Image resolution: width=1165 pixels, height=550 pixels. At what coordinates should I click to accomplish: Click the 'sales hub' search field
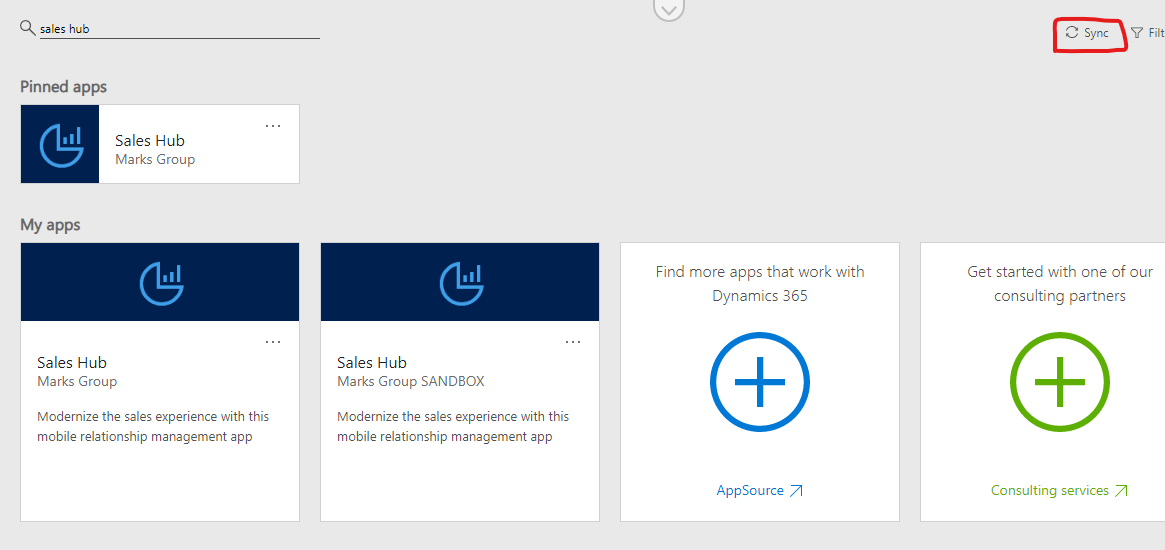pos(180,30)
